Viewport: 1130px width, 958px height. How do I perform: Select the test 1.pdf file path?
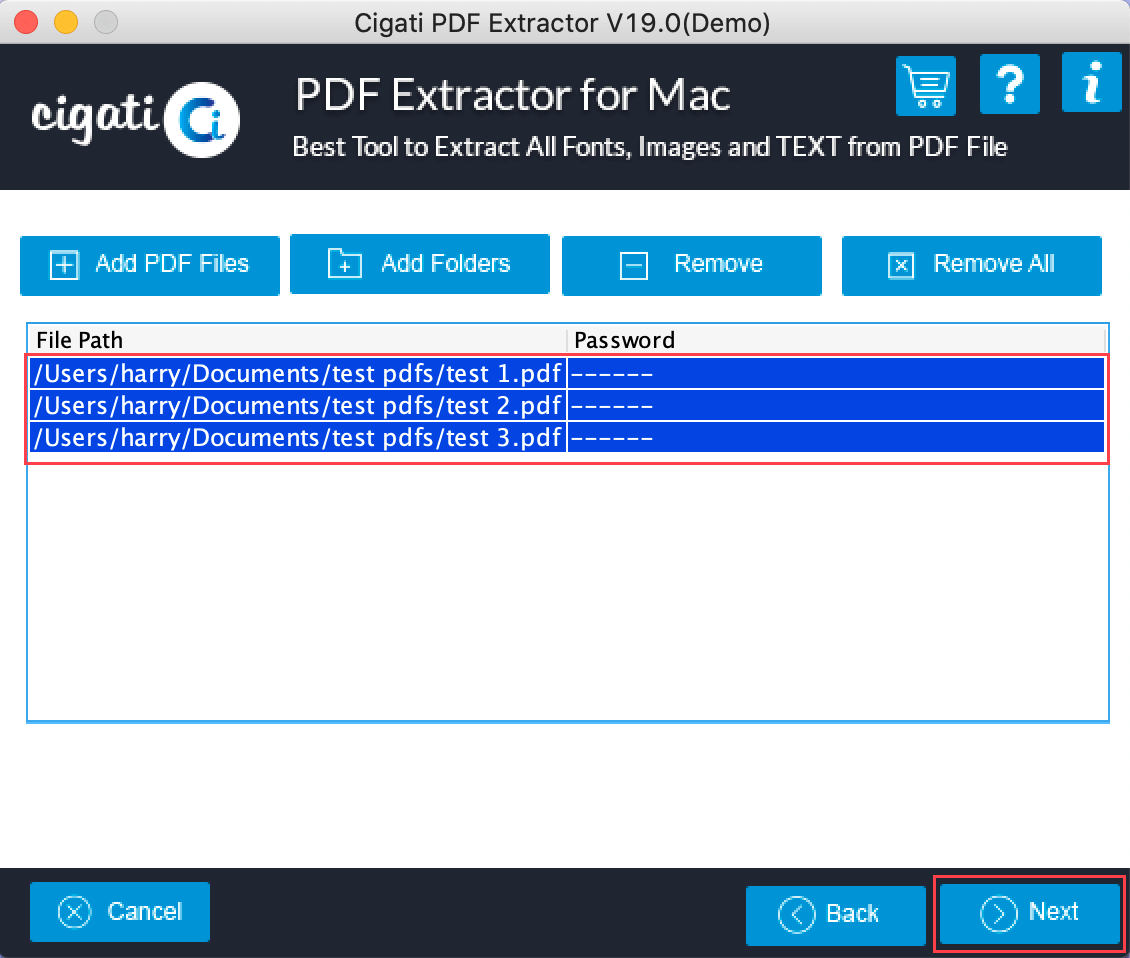coord(298,373)
